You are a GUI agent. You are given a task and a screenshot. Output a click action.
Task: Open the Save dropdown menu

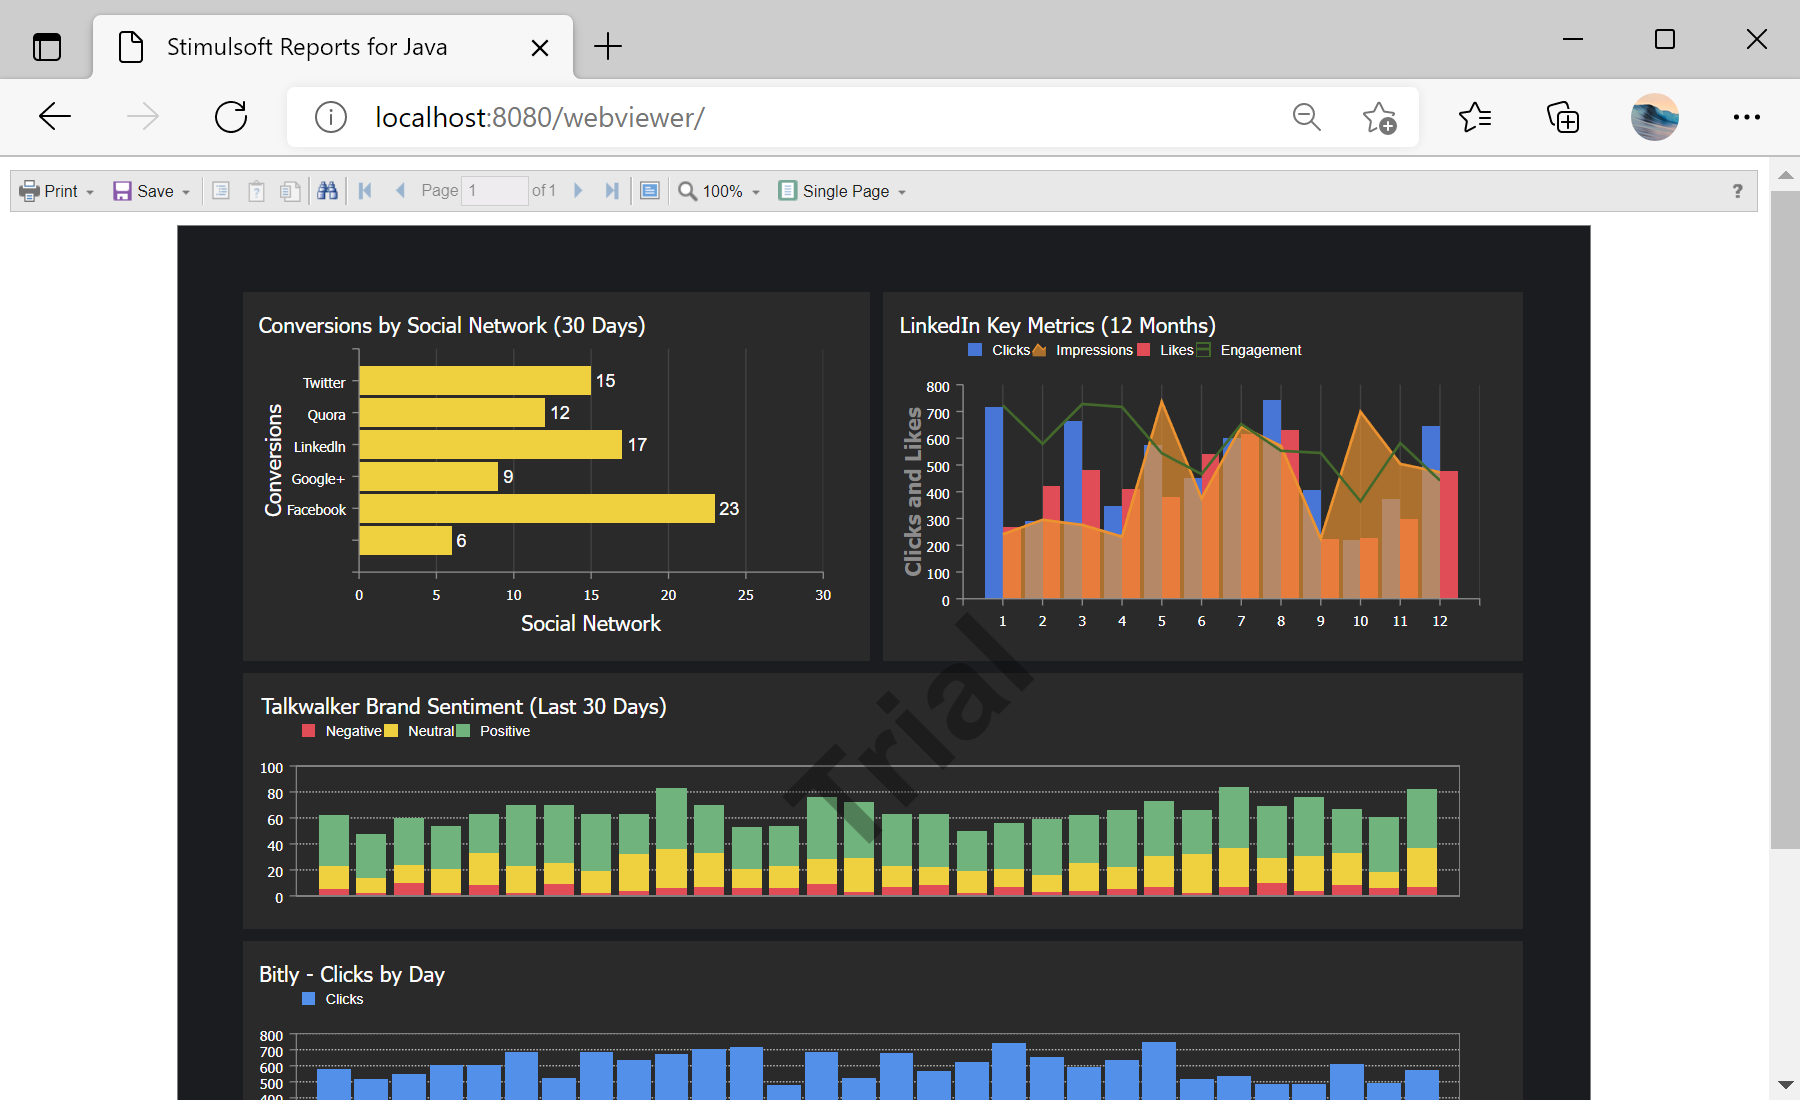[x=151, y=191]
